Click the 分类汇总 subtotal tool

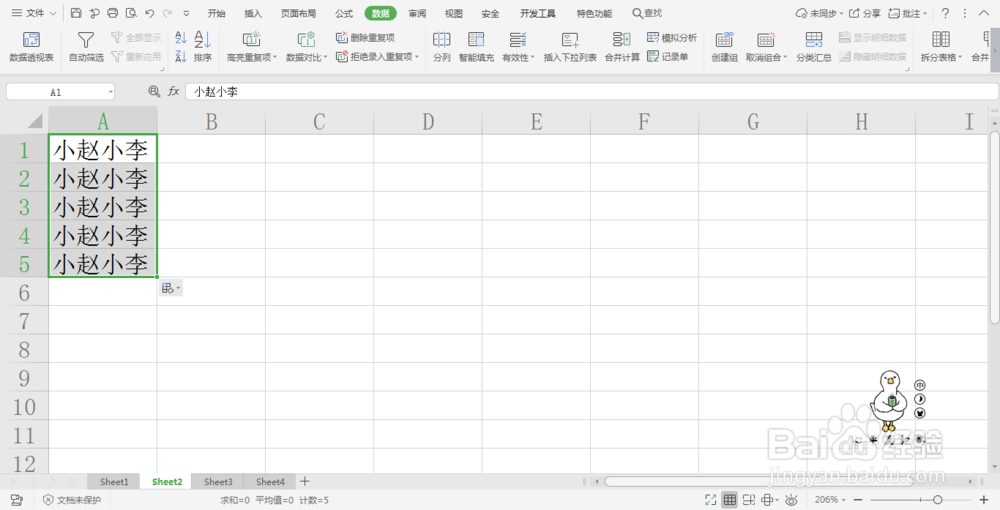coord(814,47)
